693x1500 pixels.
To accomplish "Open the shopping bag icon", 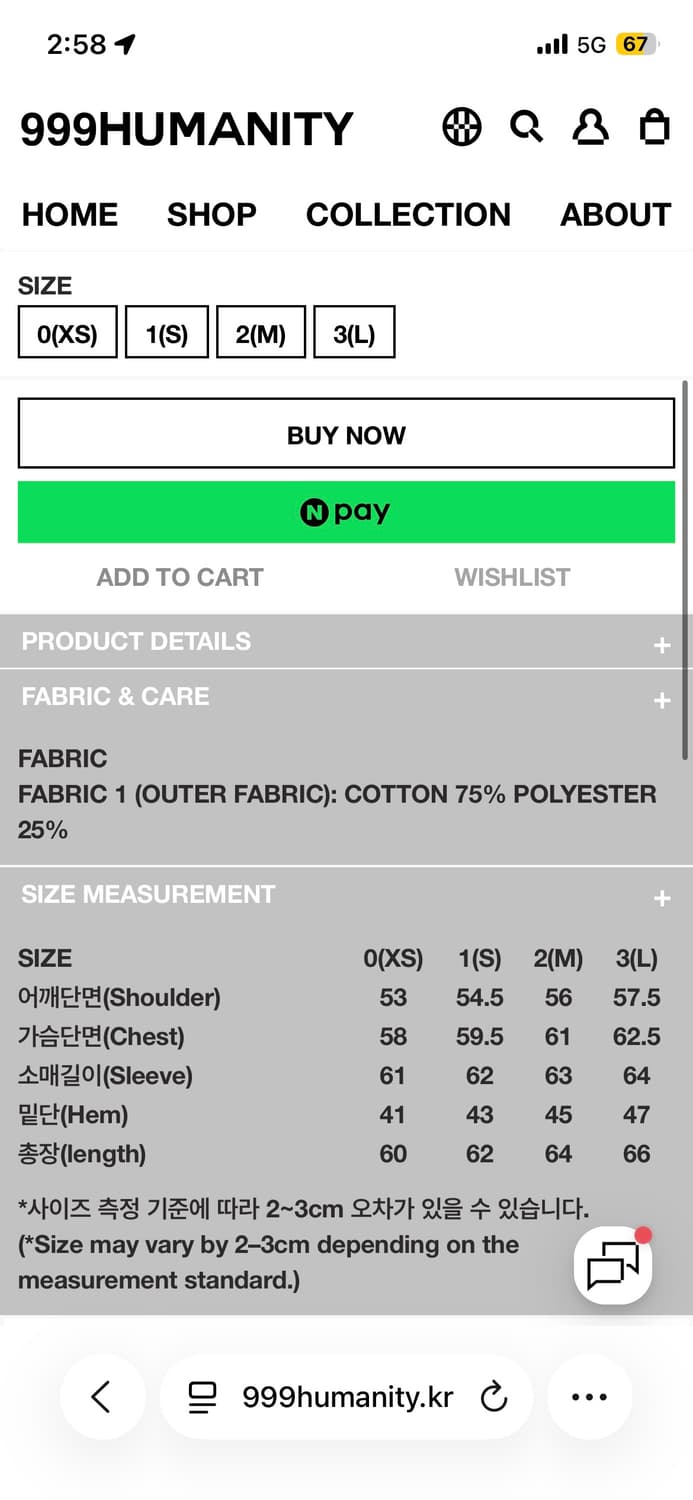I will pos(654,128).
